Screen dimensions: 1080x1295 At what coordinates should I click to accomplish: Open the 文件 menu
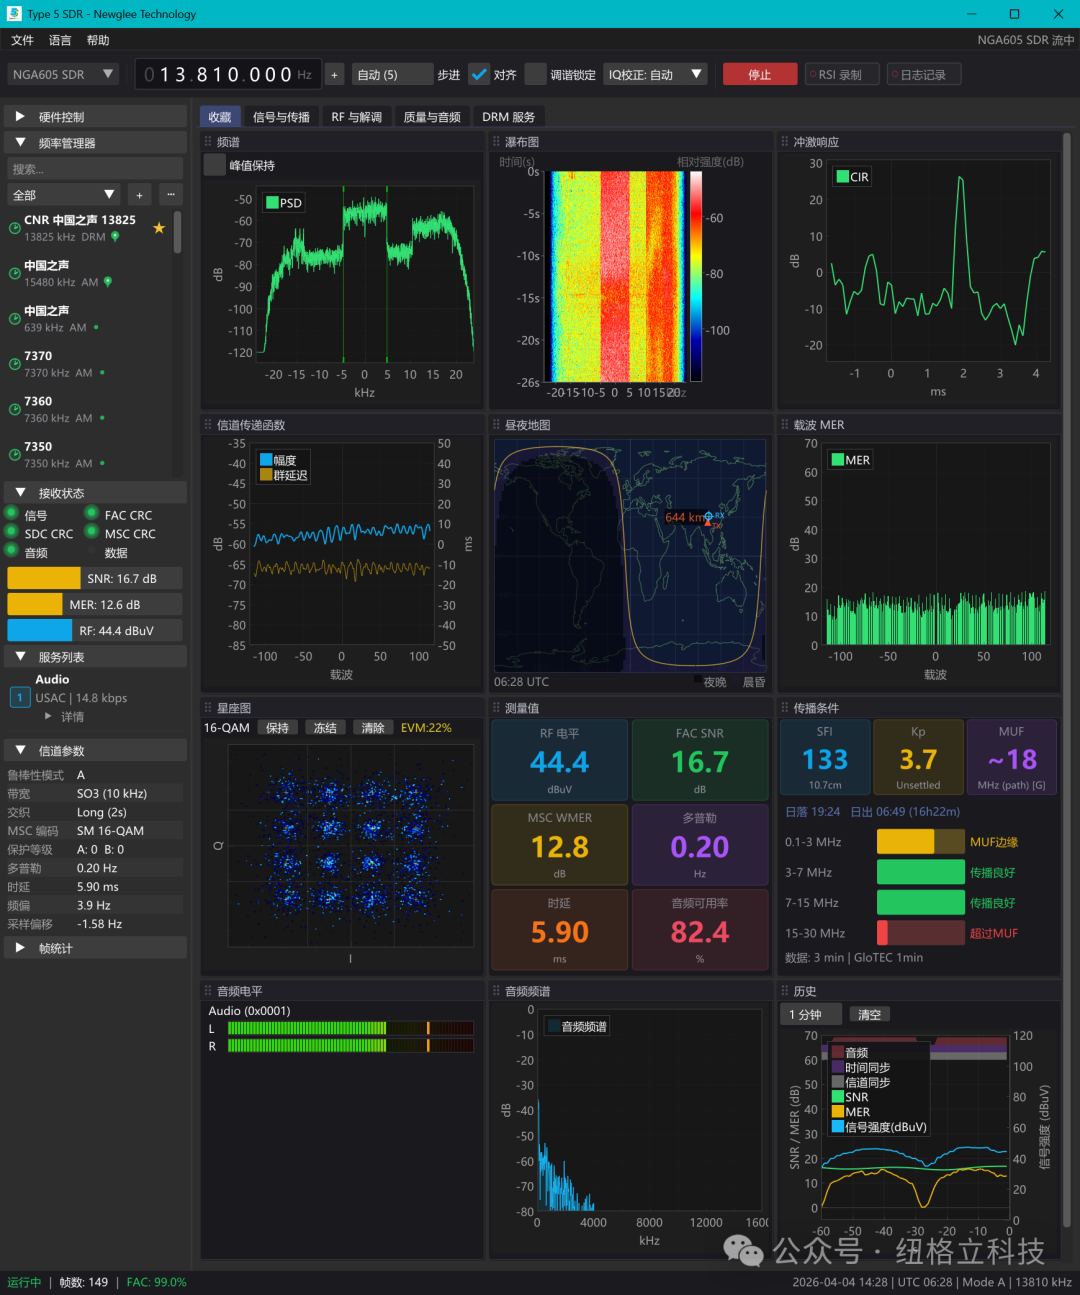22,41
